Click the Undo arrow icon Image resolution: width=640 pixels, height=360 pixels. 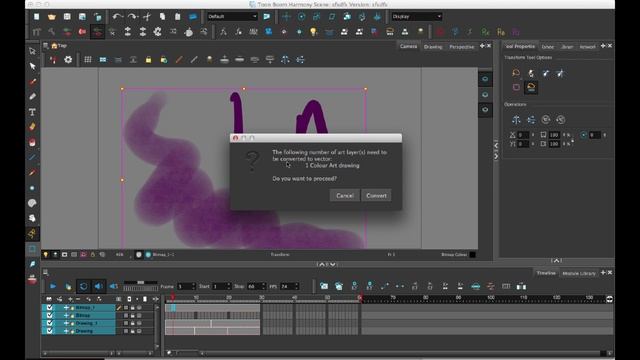(118, 17)
